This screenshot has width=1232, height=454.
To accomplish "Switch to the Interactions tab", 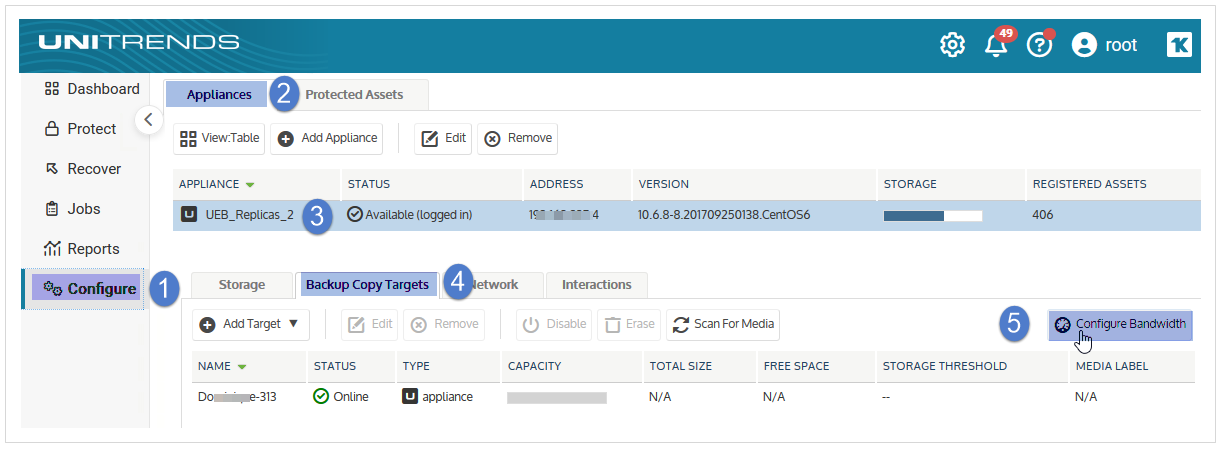I will [596, 285].
